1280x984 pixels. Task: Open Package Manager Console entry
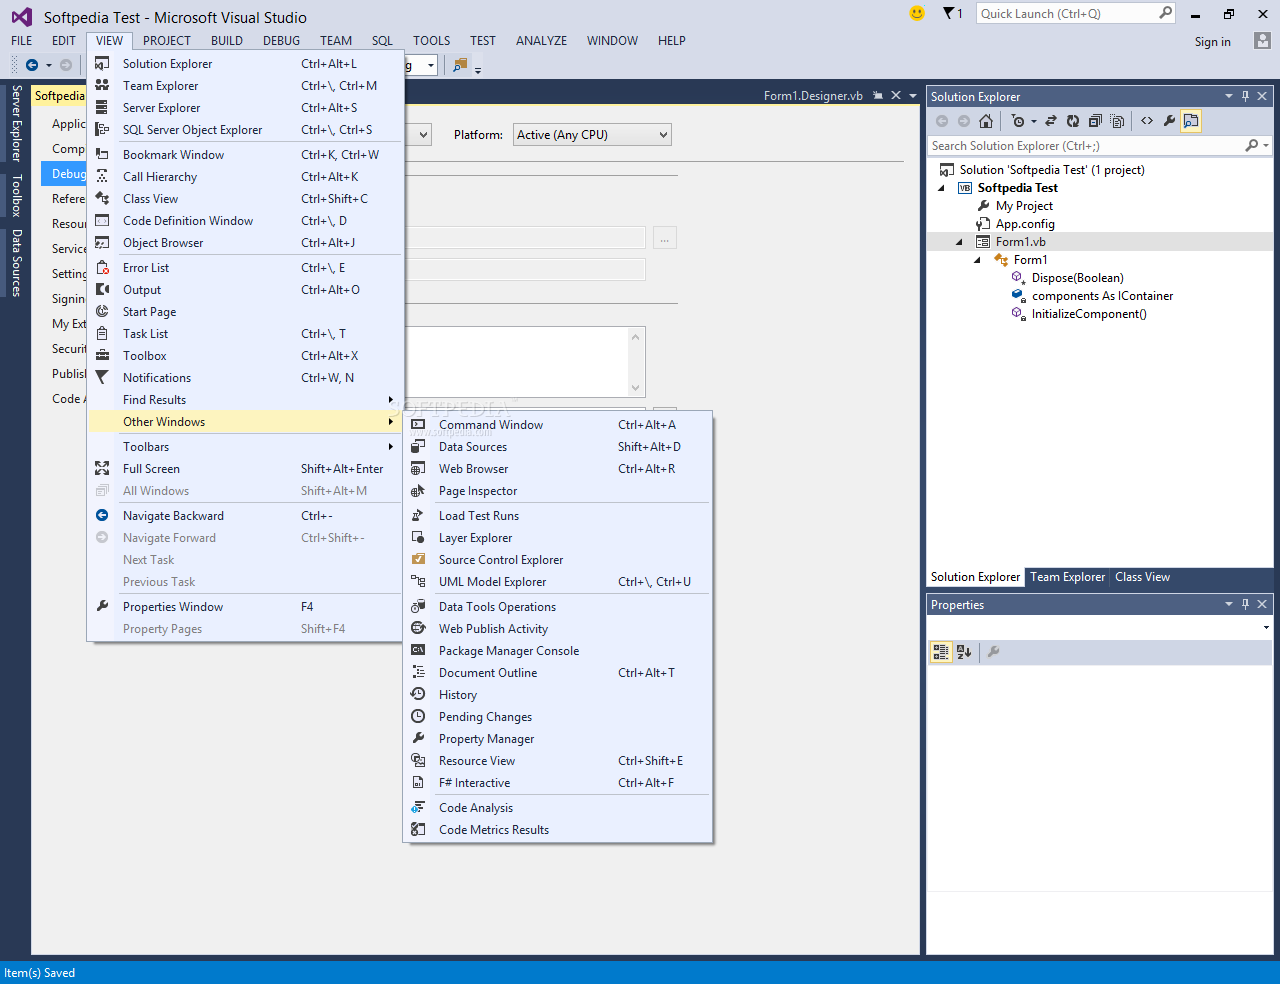tap(558, 651)
